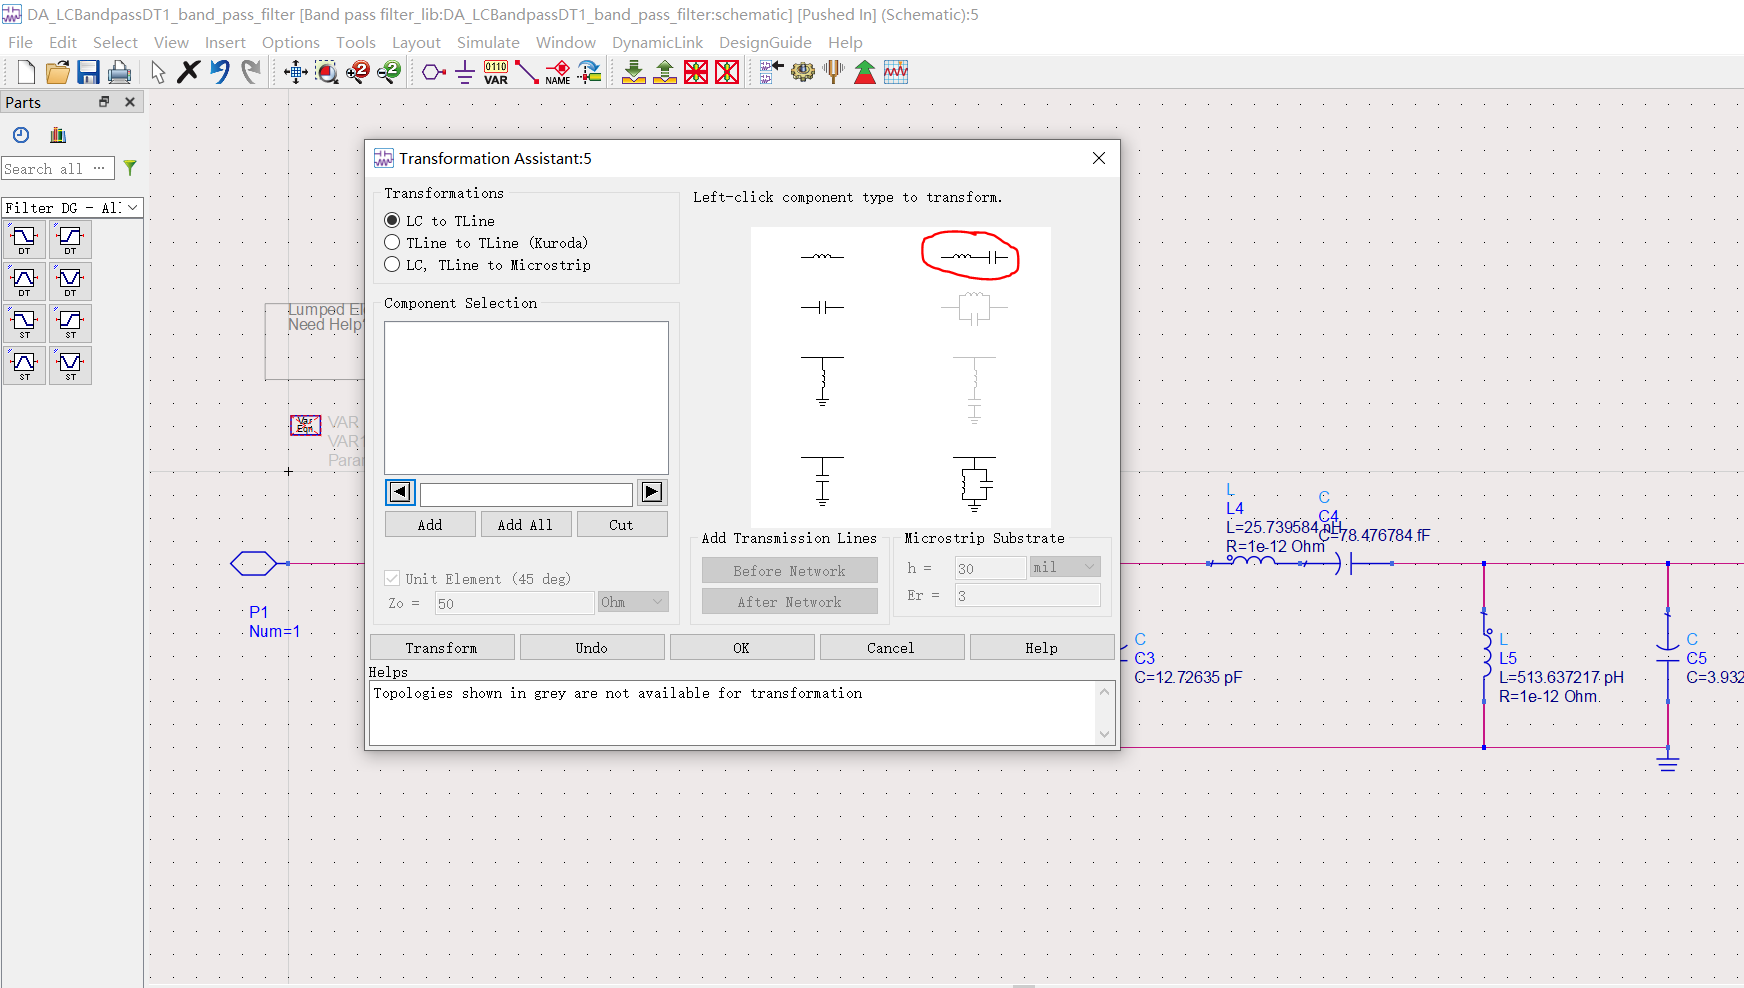1744x988 pixels.
Task: Place the ST bandstop filter part
Action: click(x=70, y=365)
